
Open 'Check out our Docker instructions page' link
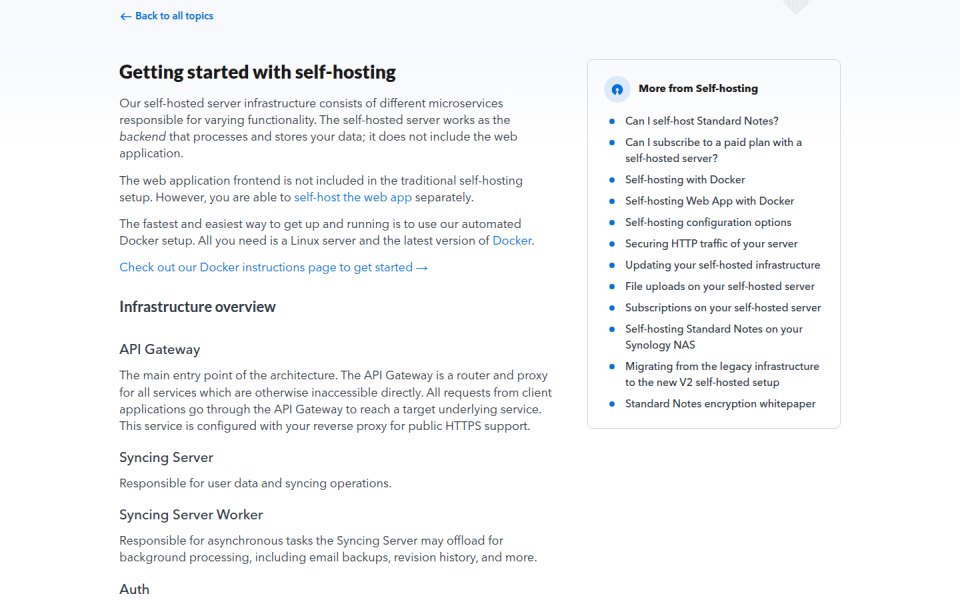(x=273, y=268)
